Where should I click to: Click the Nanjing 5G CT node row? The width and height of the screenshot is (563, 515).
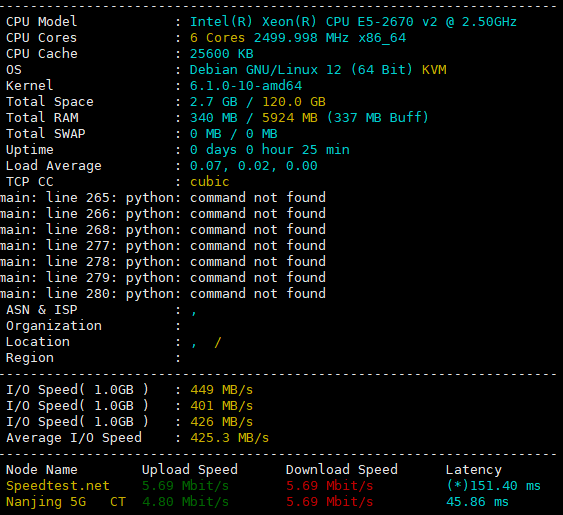click(x=257, y=502)
